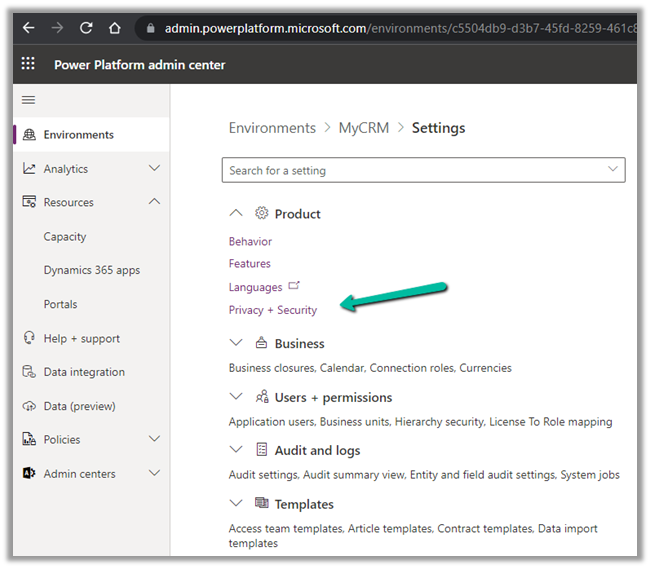Click in the Search for a setting field
The height and width of the screenshot is (569, 650).
[x=410, y=170]
